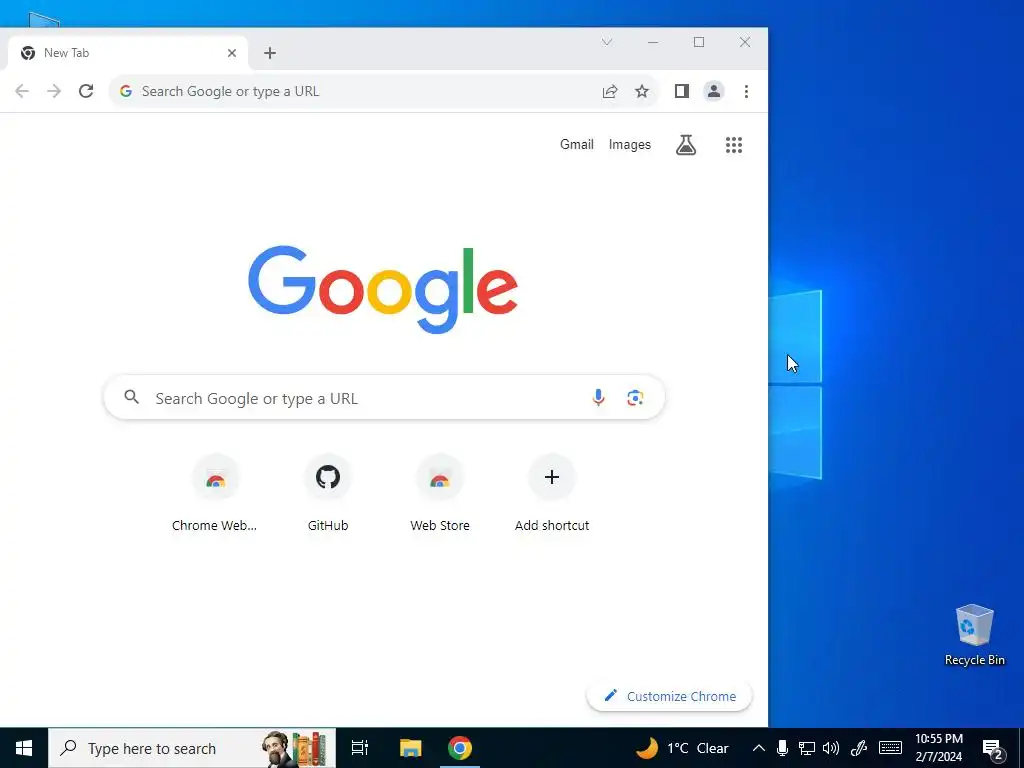Open the touch keyboard tray icon

coord(890,748)
